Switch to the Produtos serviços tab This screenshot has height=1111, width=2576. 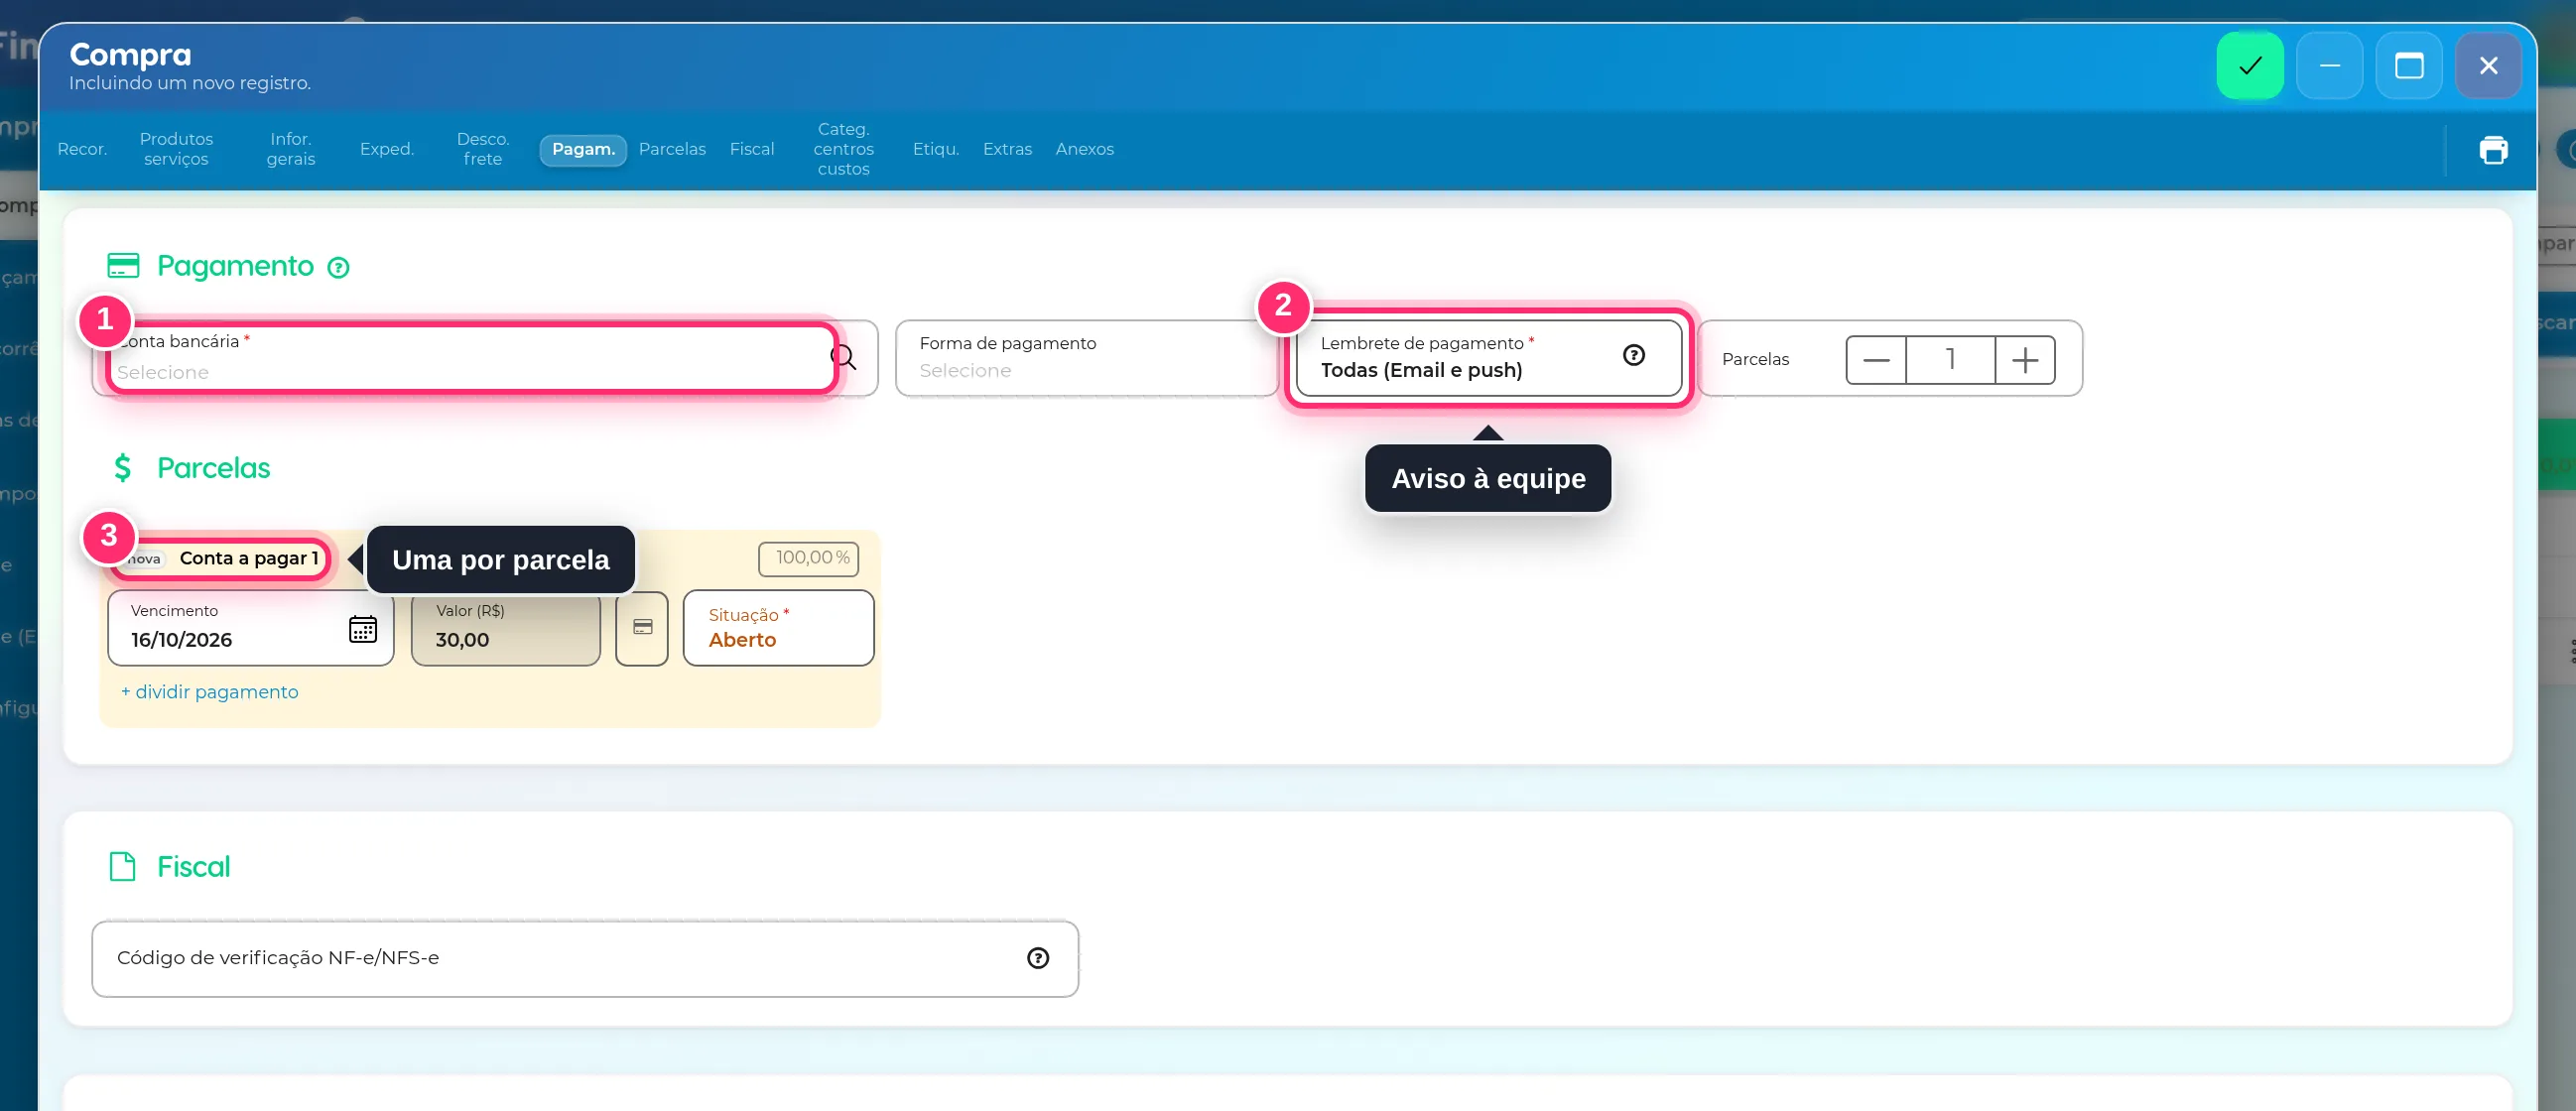pos(176,149)
